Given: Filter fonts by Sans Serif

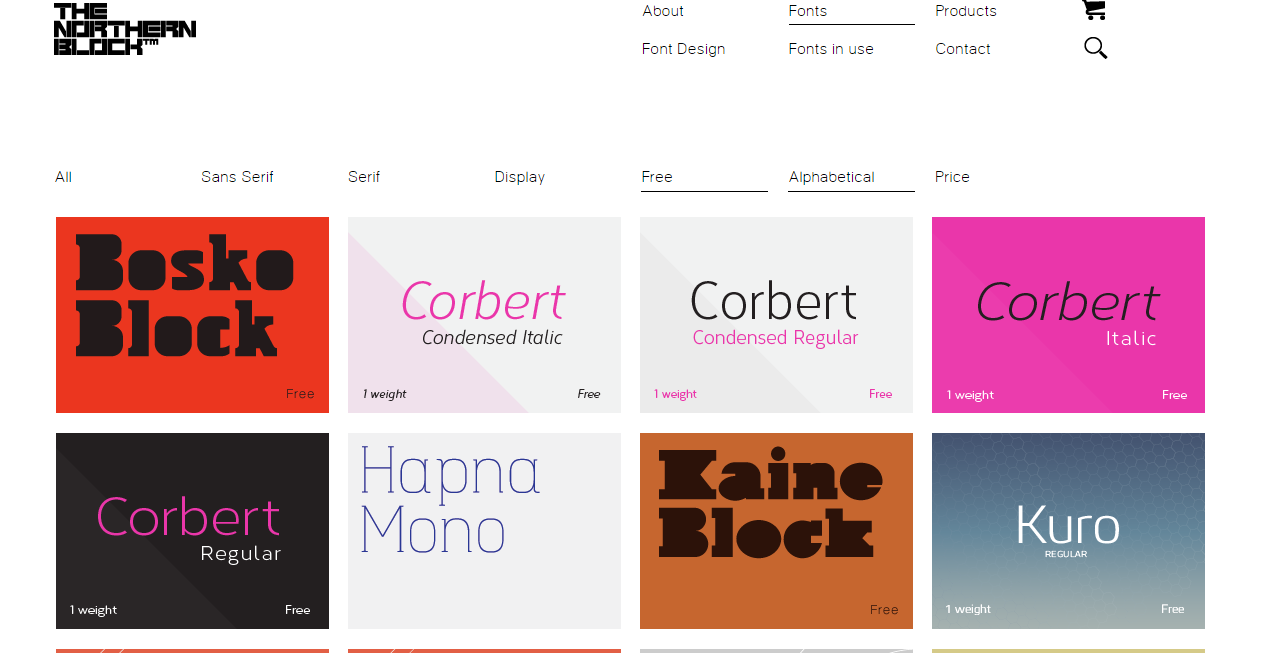Looking at the screenshot, I should point(237,177).
